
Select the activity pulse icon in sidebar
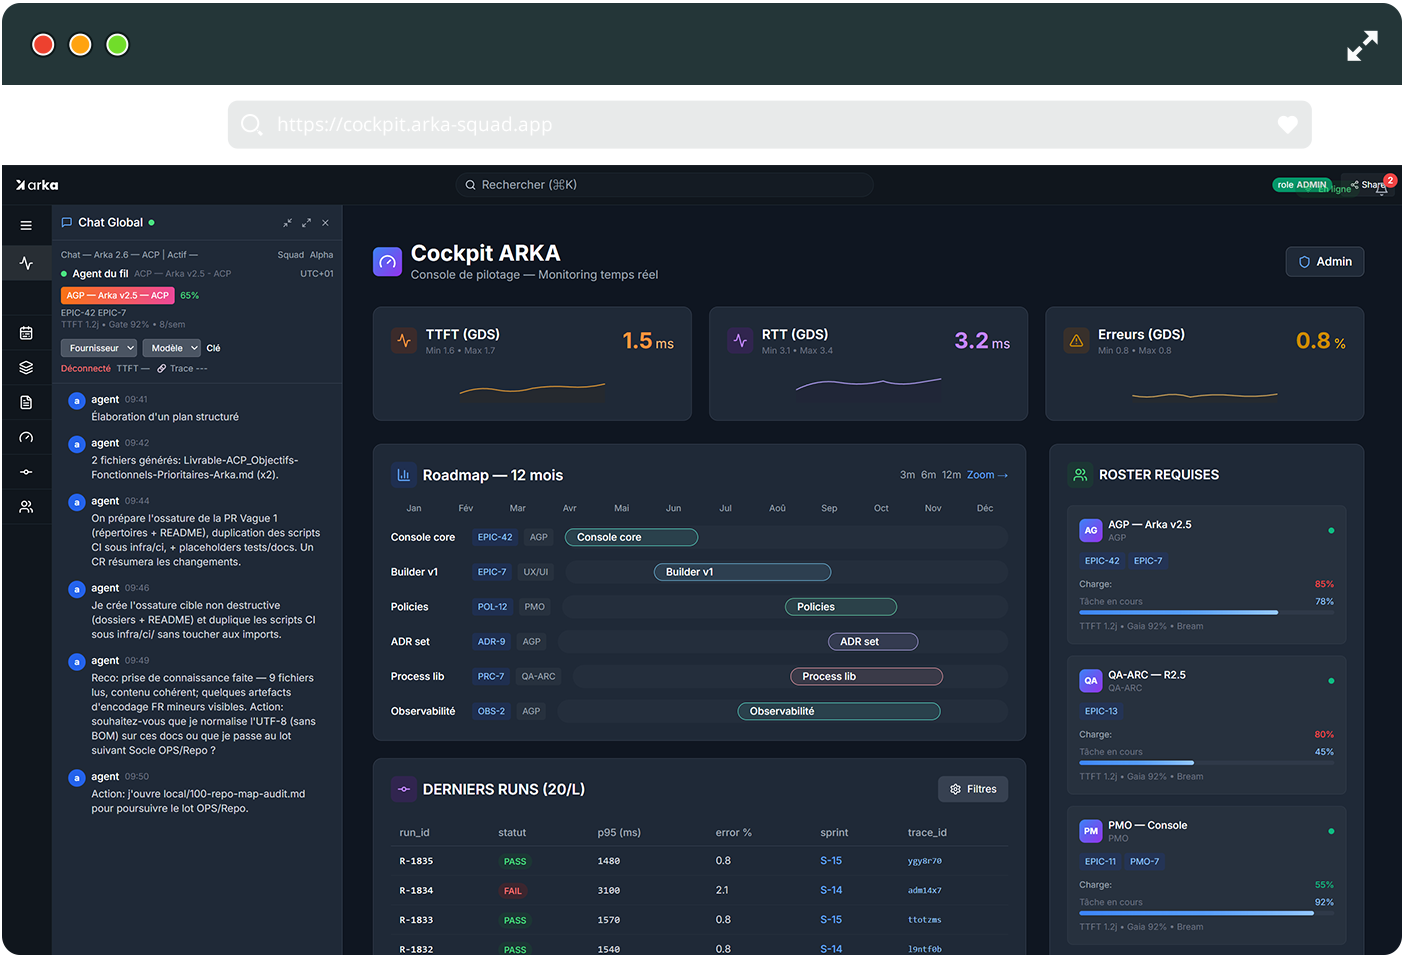(26, 263)
